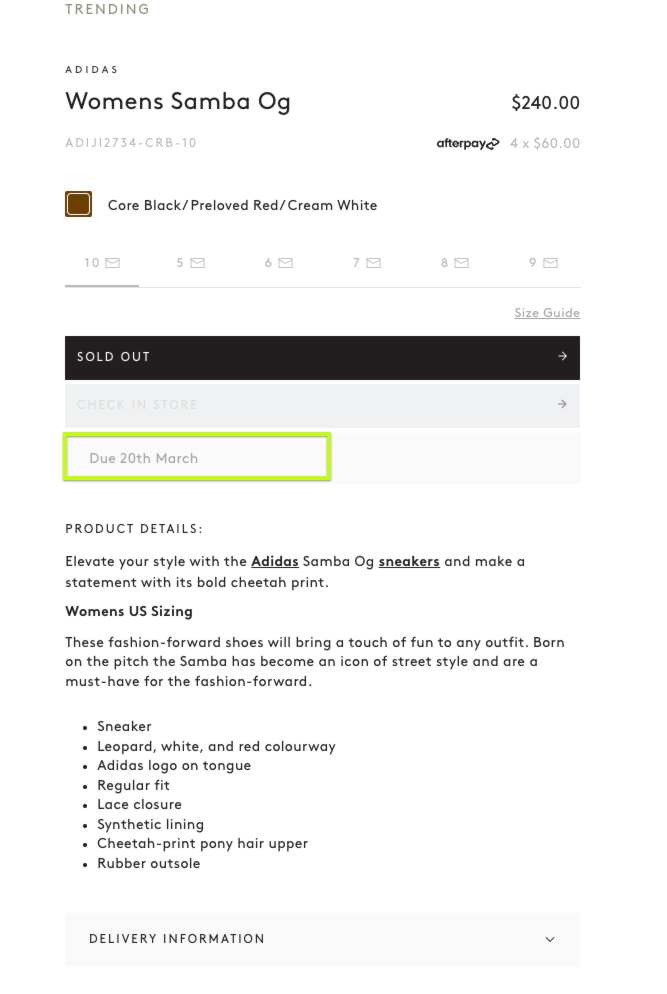This screenshot has width=667, height=994.
Task: Click the Afterpay logo
Action: point(468,143)
